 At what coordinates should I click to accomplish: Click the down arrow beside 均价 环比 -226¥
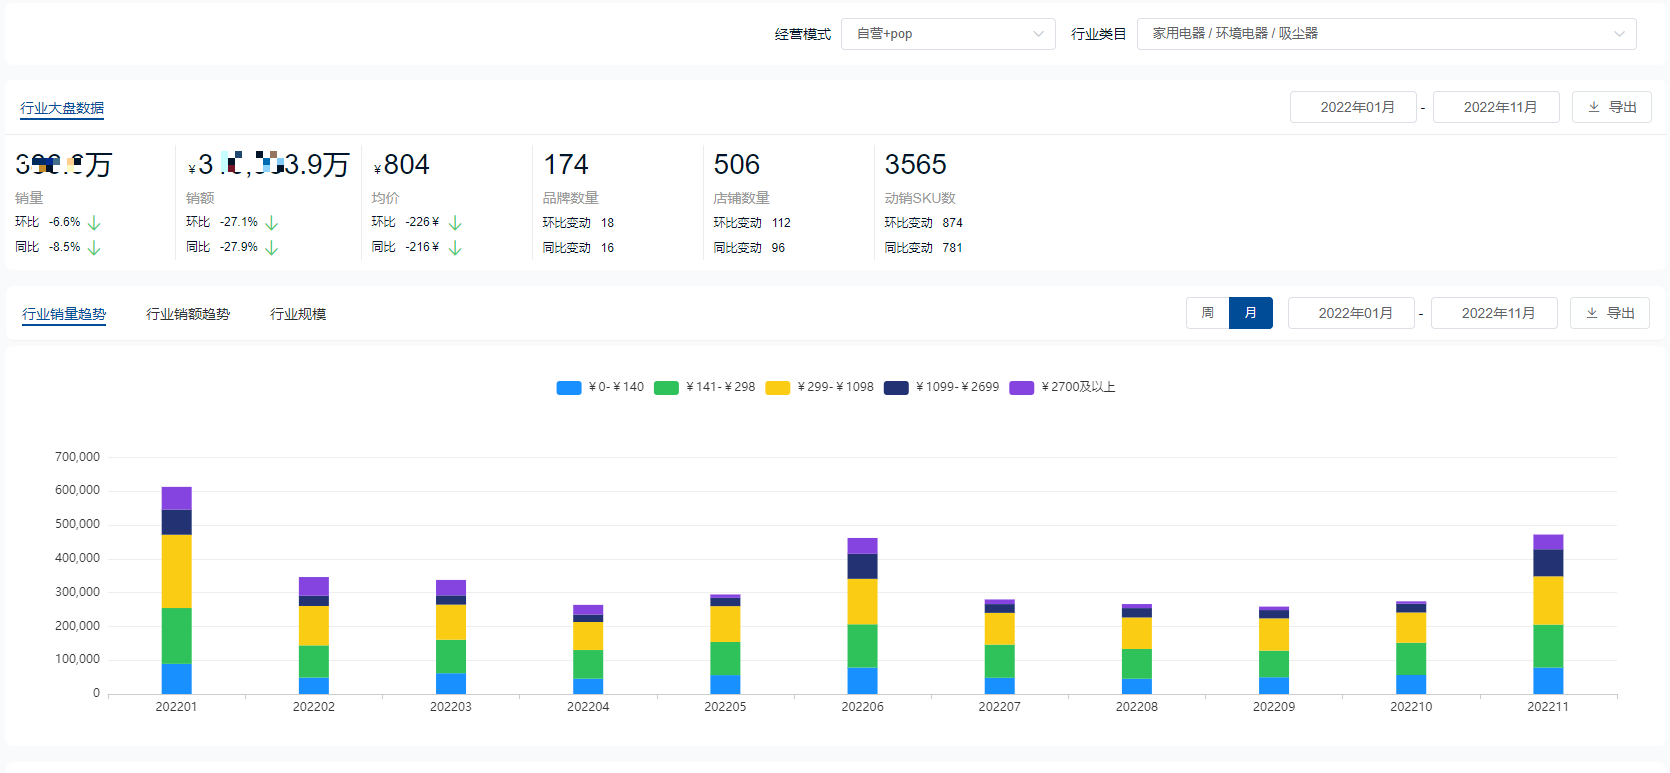(455, 223)
